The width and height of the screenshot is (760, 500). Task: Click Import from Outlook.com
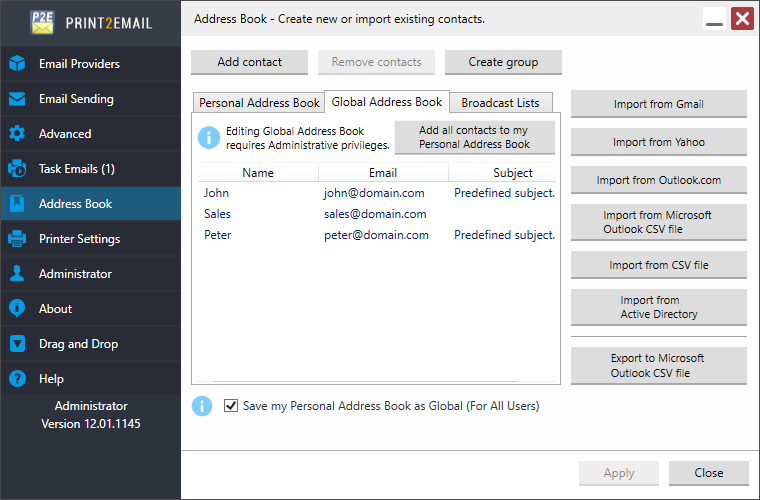point(659,180)
